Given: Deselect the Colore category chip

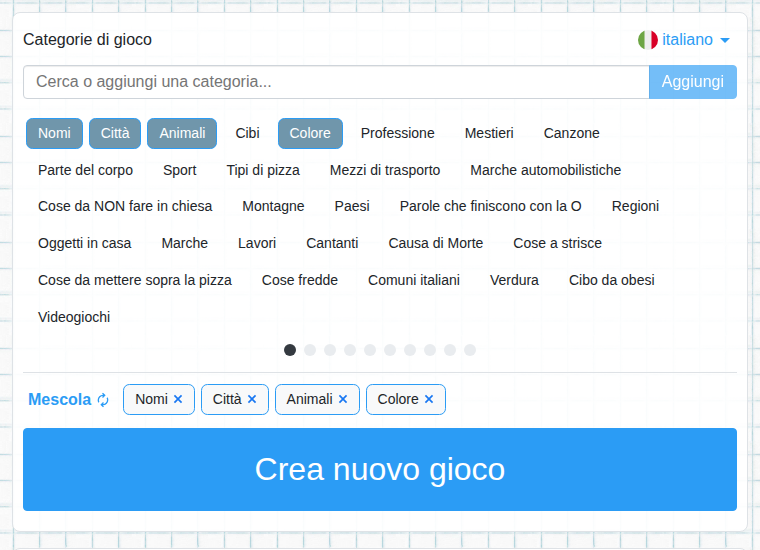Looking at the screenshot, I should (x=310, y=133).
